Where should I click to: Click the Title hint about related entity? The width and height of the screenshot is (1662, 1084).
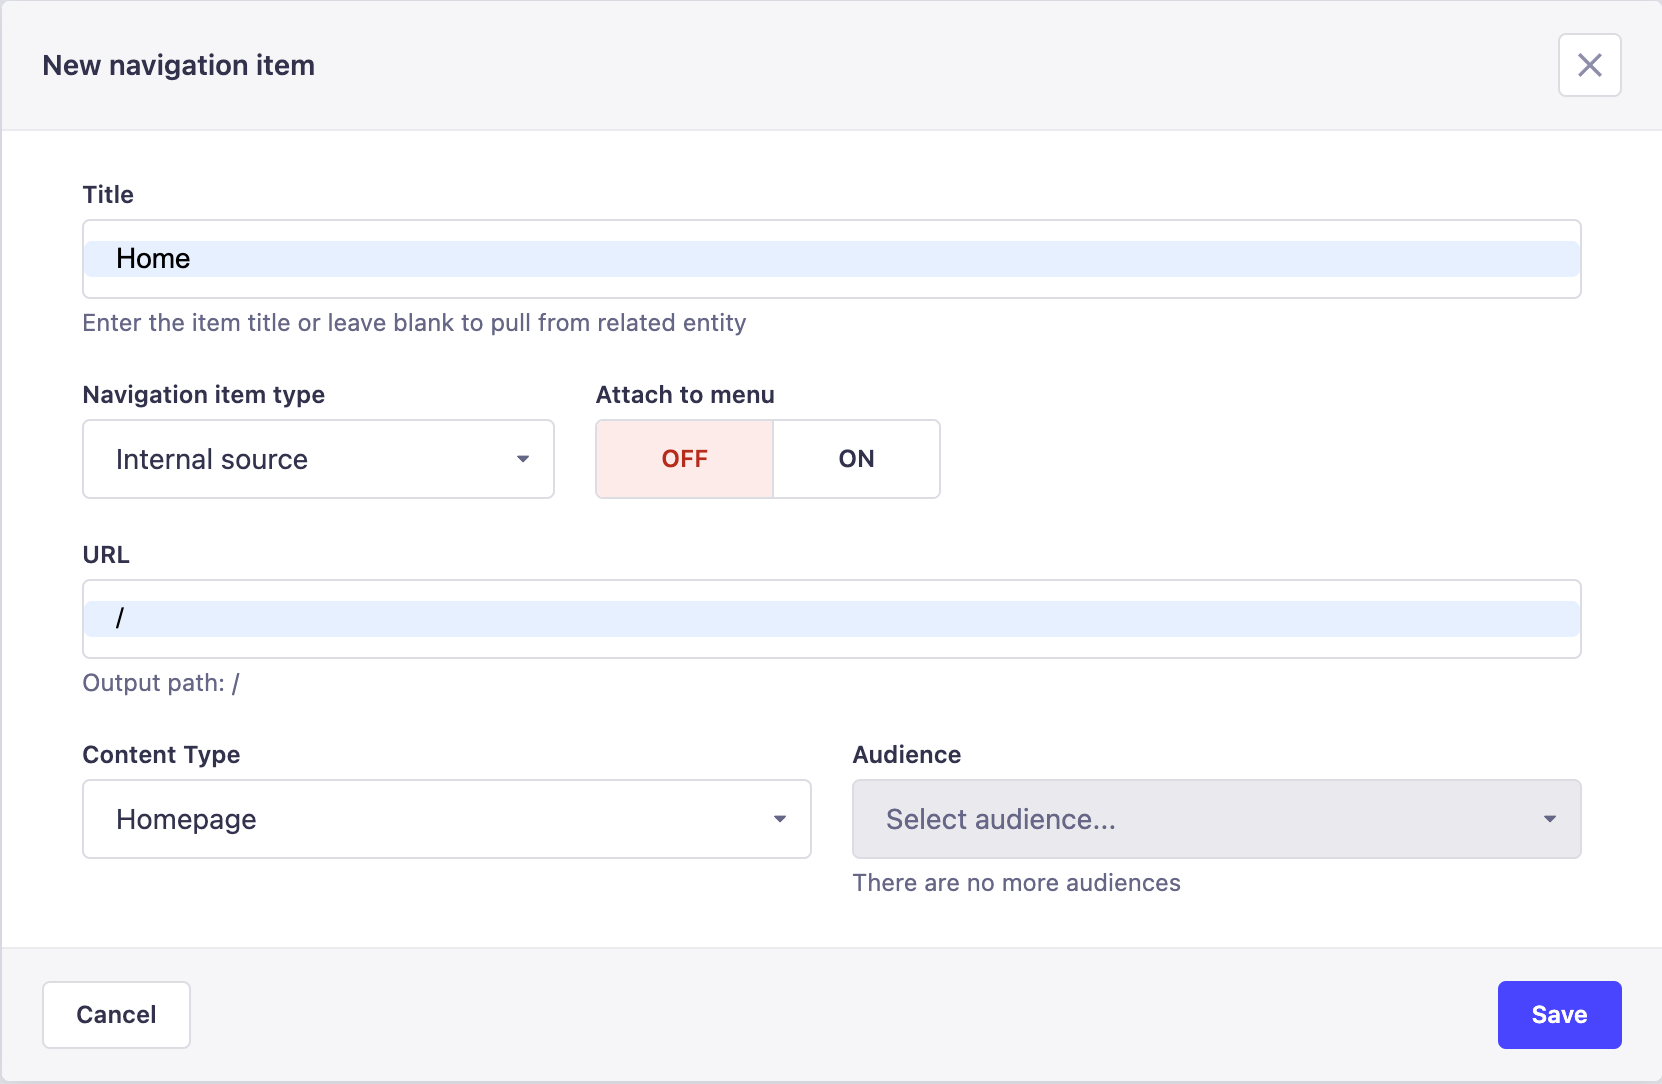[x=414, y=323]
